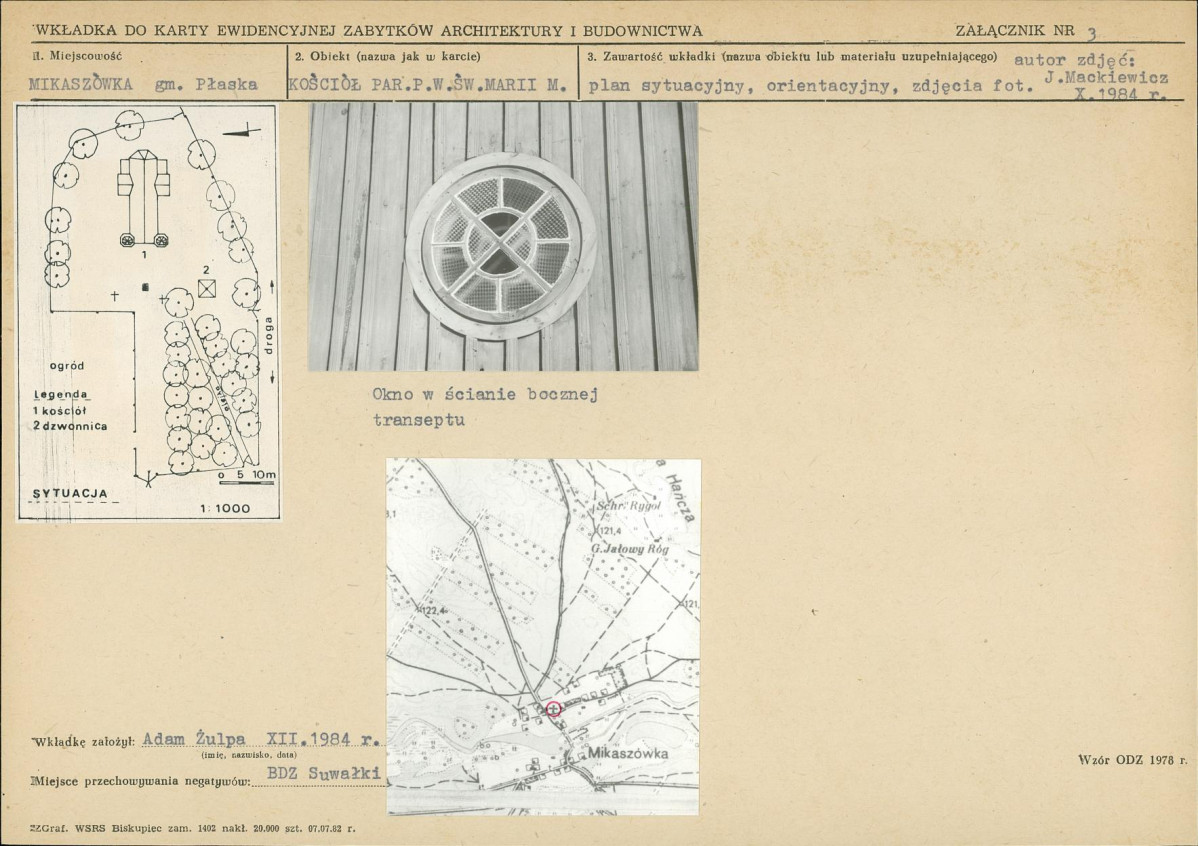Click the 1:1000 scale text on the plan
The height and width of the screenshot is (846, 1198).
point(225,508)
